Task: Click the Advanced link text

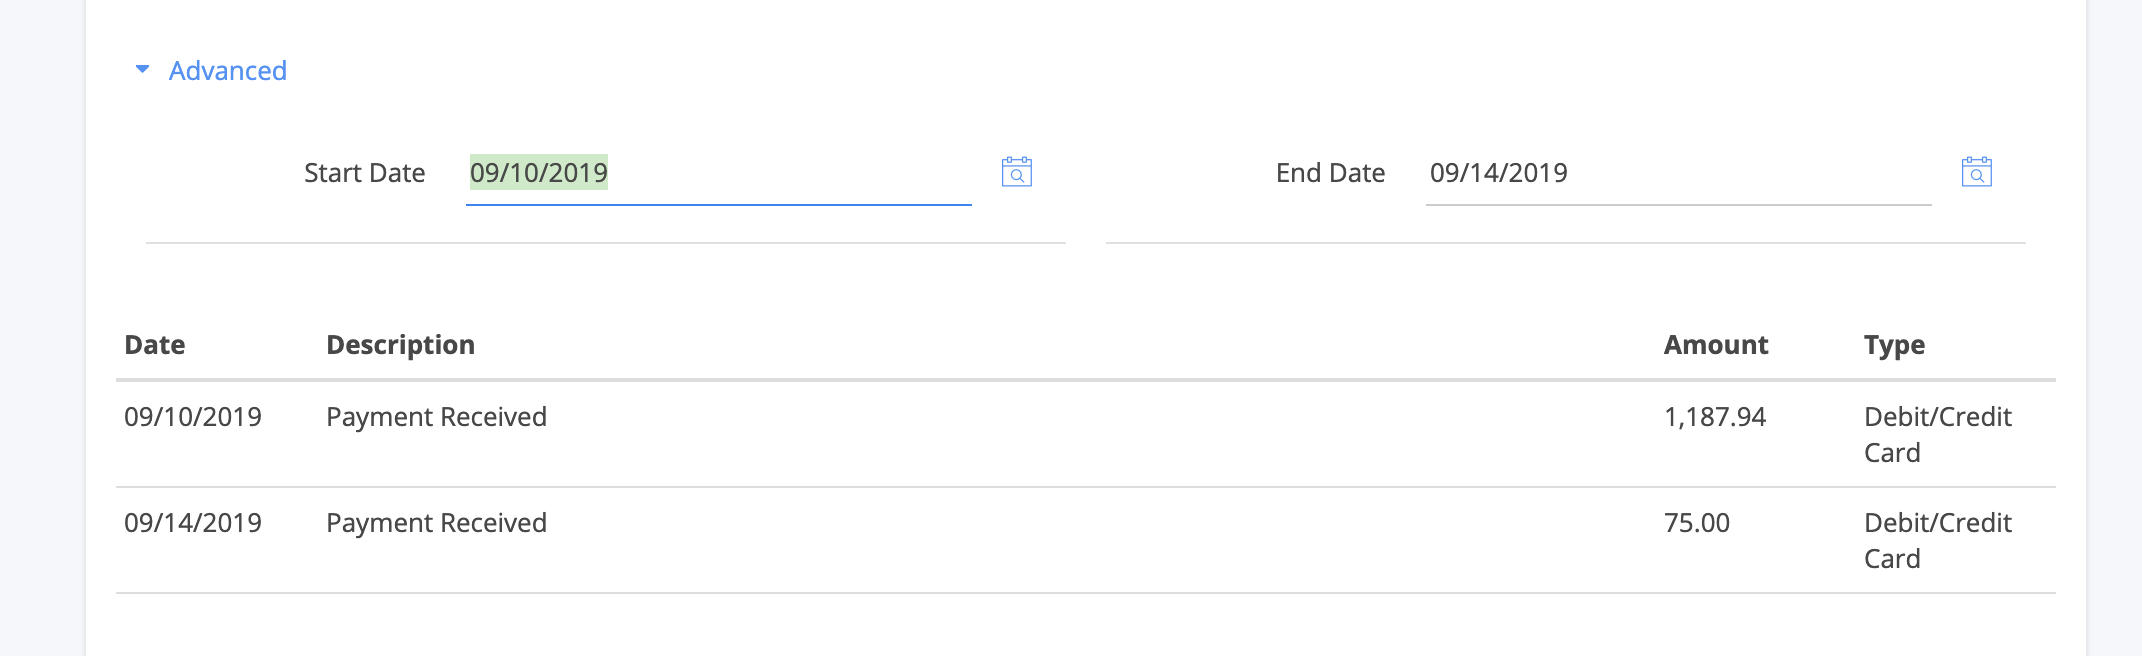Action: point(228,71)
